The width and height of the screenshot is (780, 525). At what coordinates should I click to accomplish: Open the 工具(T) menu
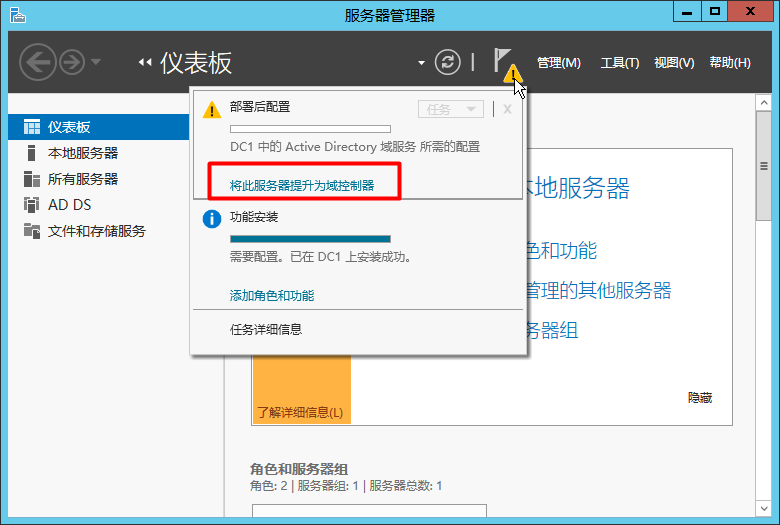[619, 63]
